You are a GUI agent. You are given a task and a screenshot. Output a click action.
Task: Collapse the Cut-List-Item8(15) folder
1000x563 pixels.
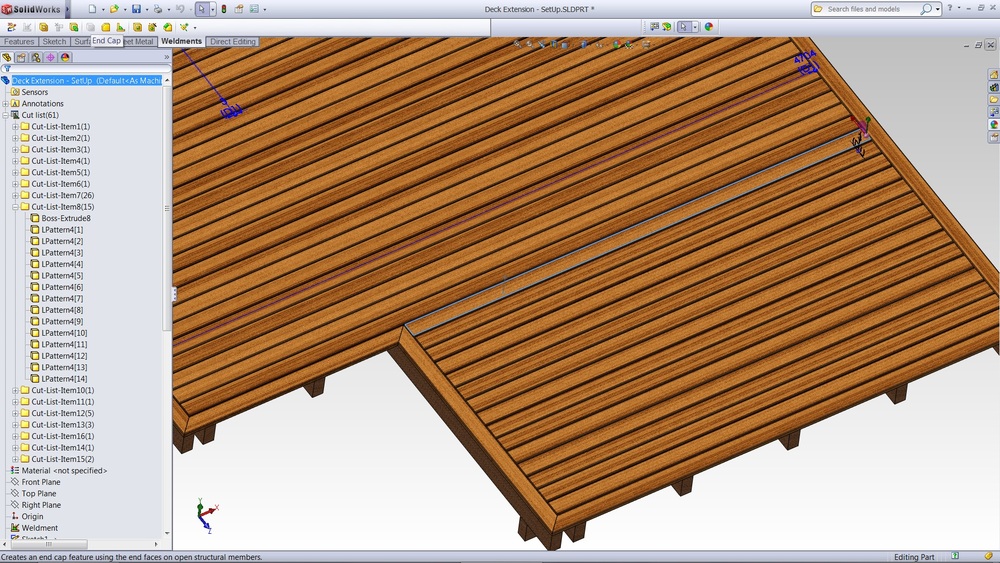point(16,207)
